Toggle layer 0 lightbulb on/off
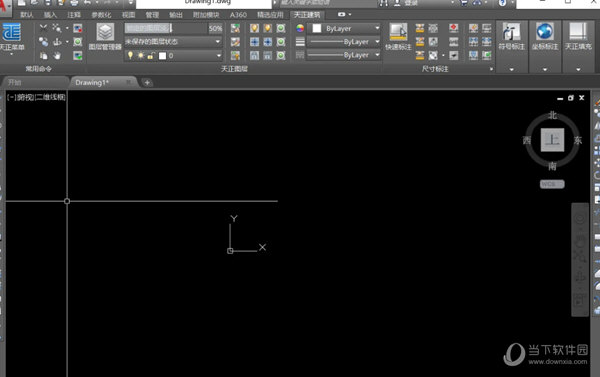 click(x=130, y=55)
